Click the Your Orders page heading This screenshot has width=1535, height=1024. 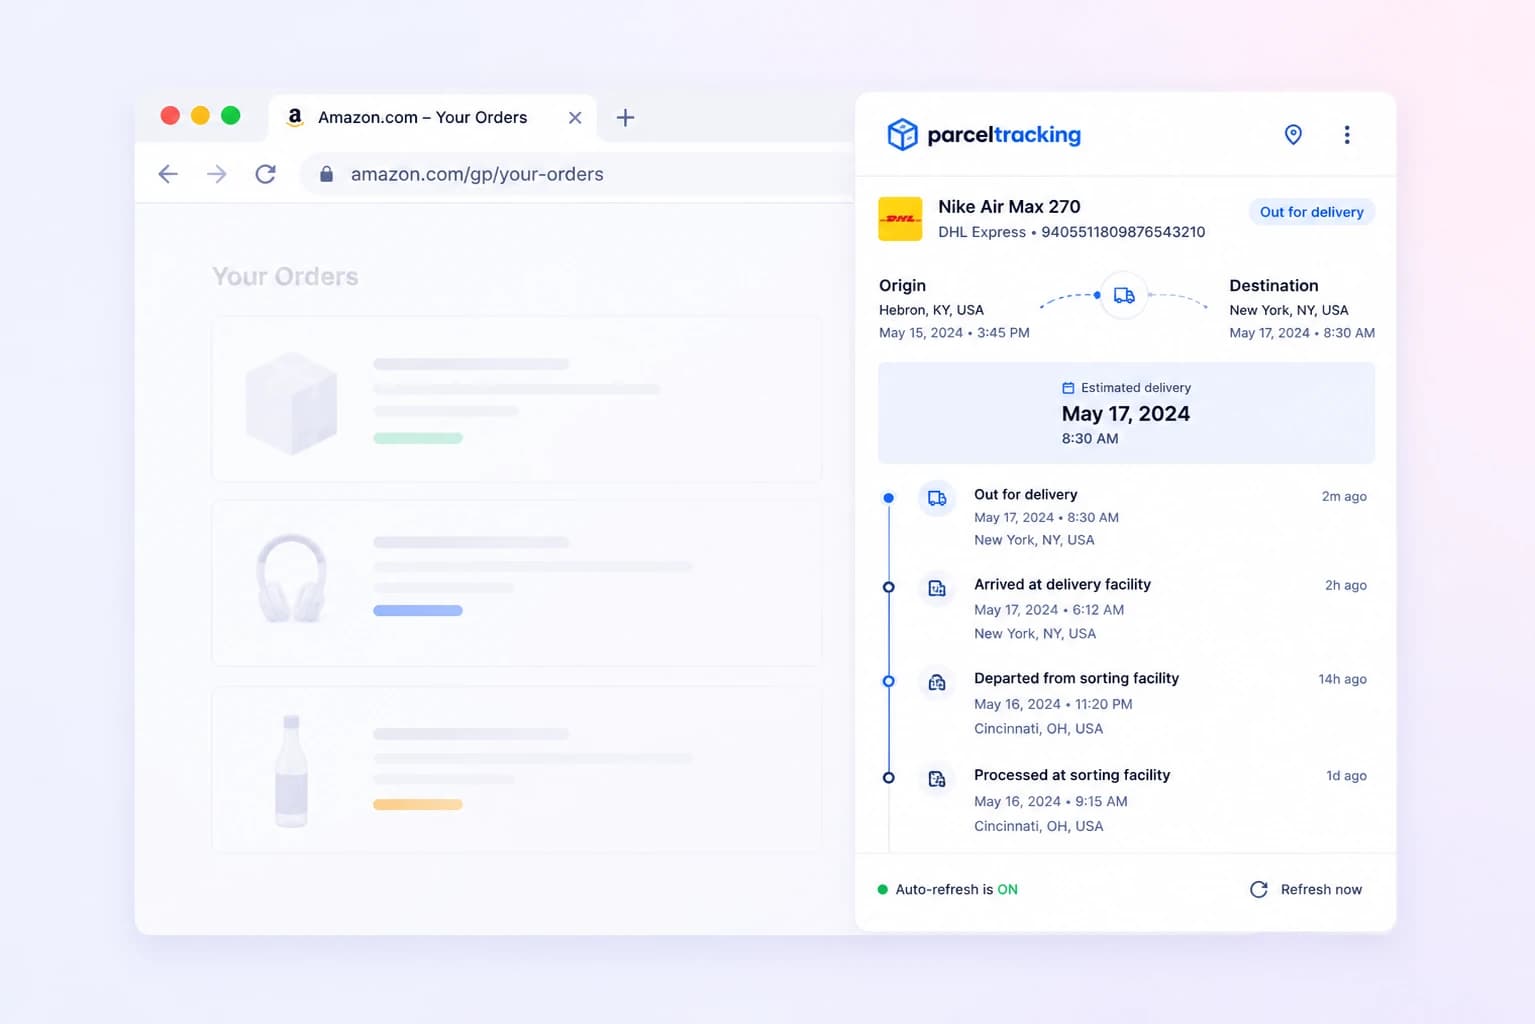[x=285, y=277]
